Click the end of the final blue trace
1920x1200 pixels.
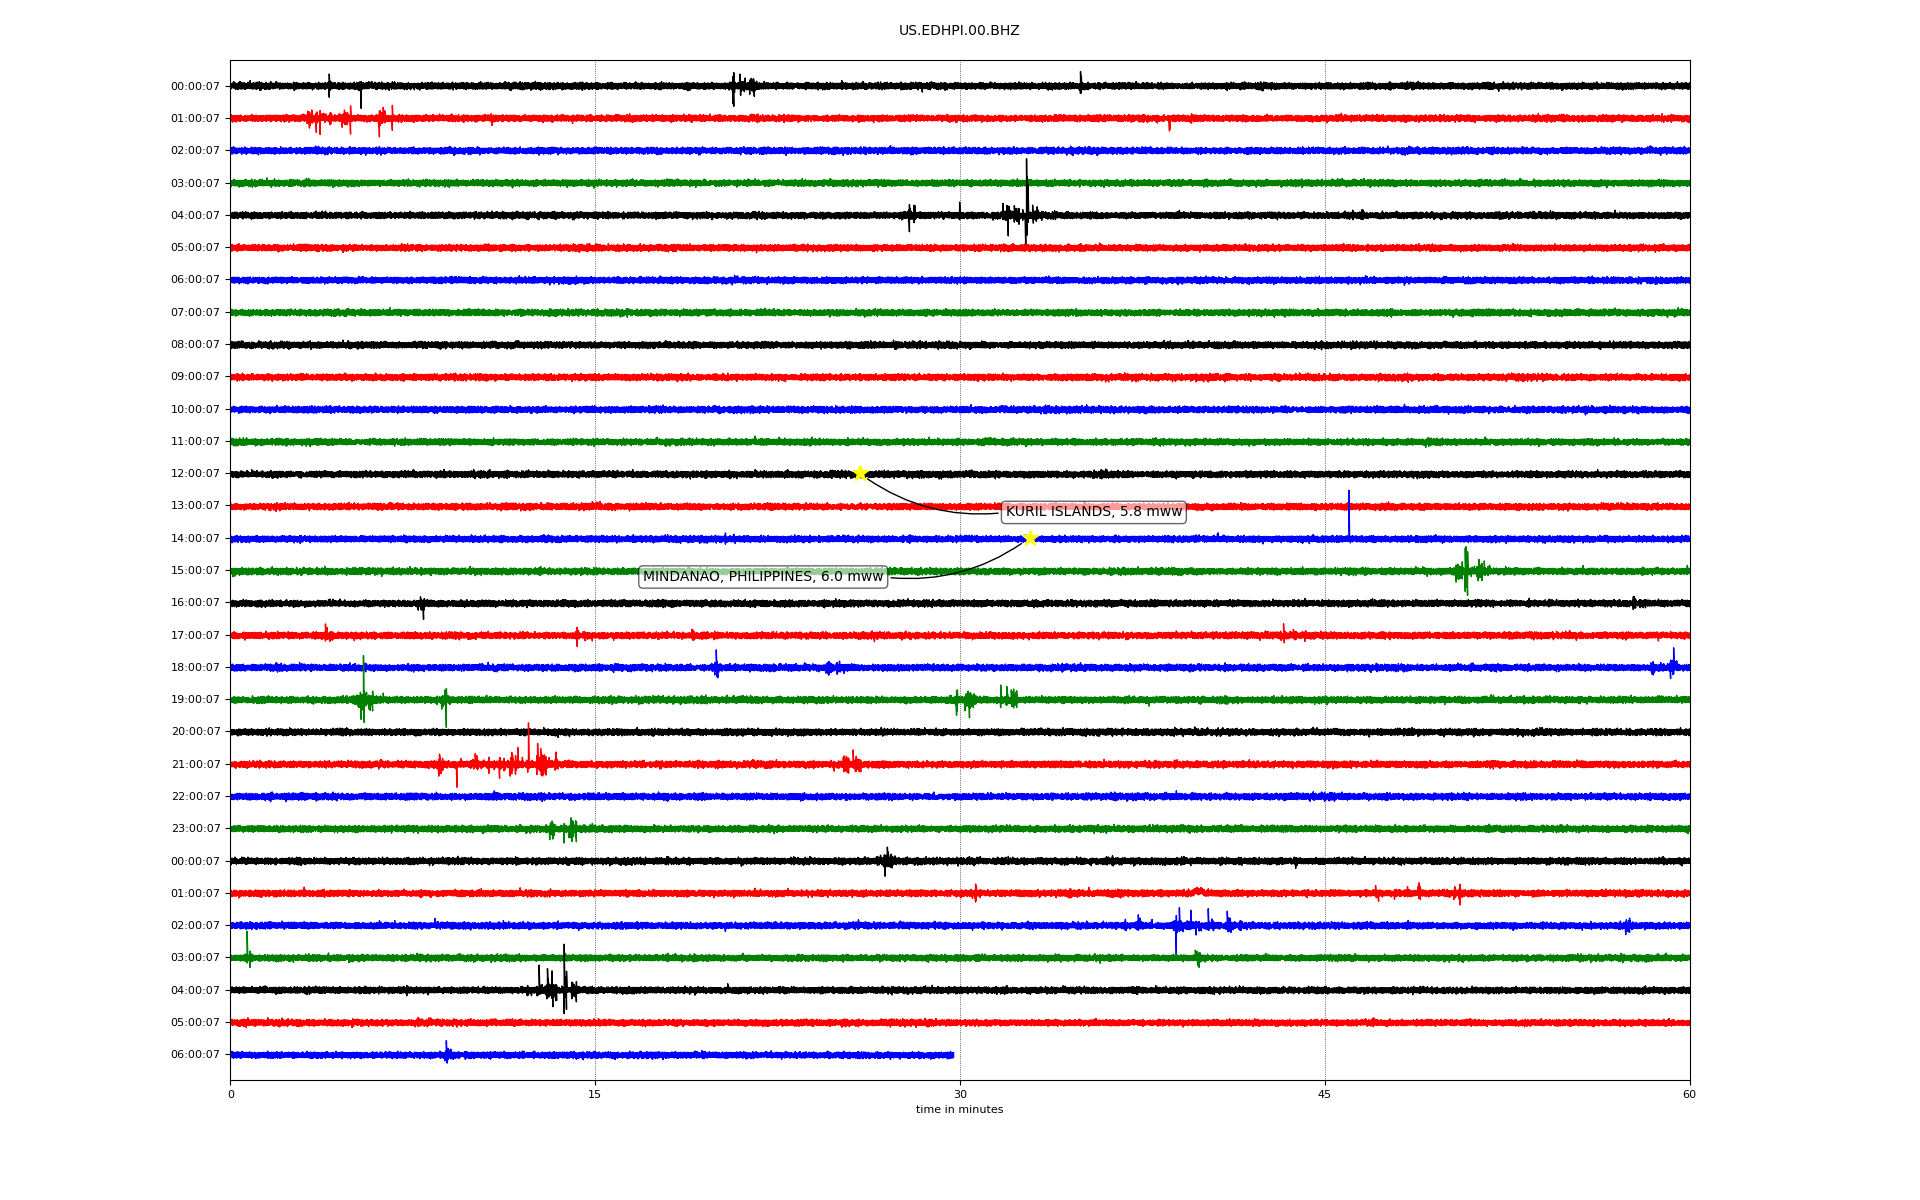[952, 1055]
